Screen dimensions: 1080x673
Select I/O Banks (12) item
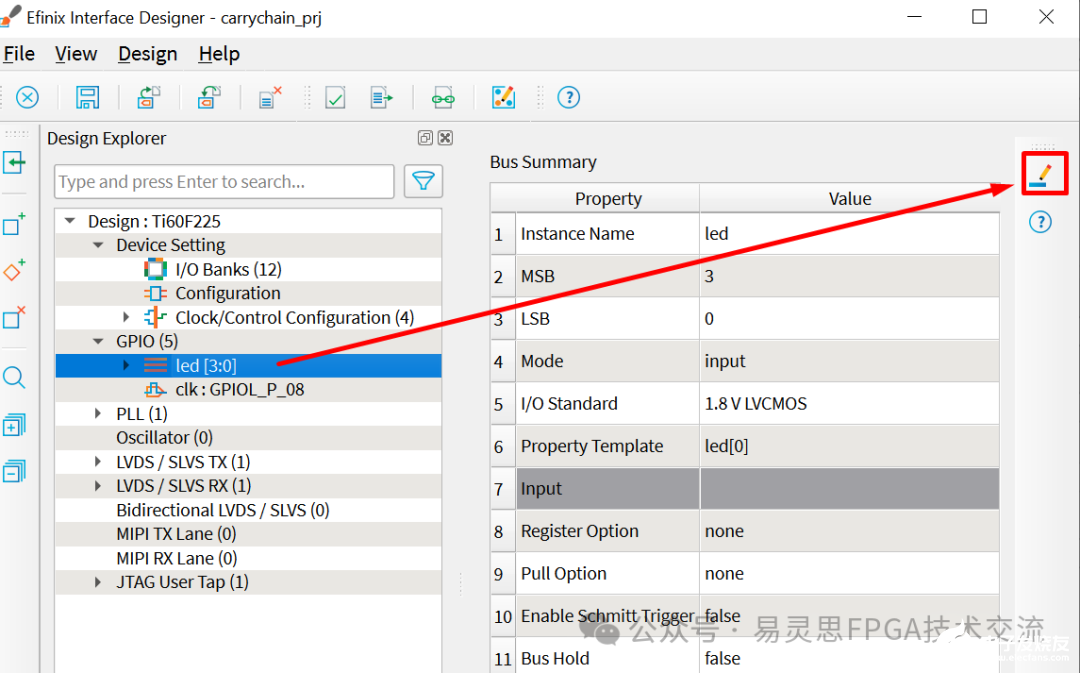point(228,269)
